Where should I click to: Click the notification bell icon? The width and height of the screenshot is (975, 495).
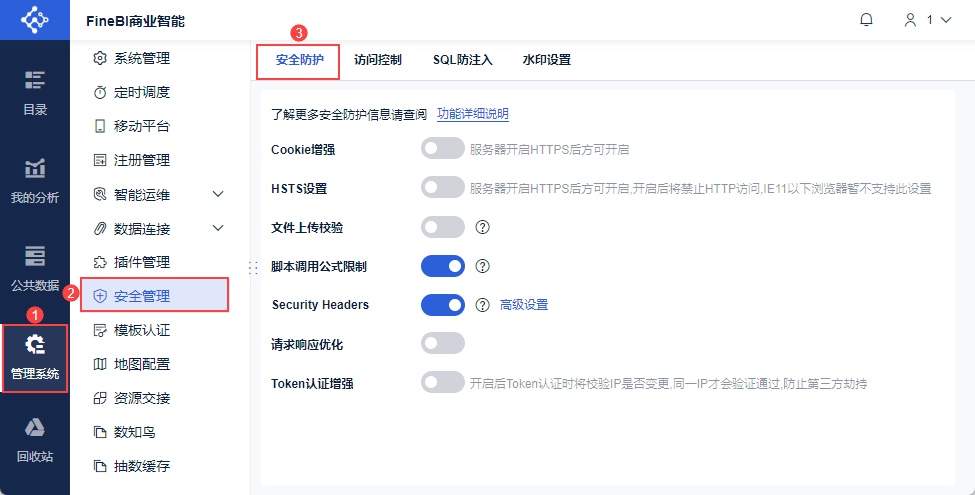click(866, 20)
